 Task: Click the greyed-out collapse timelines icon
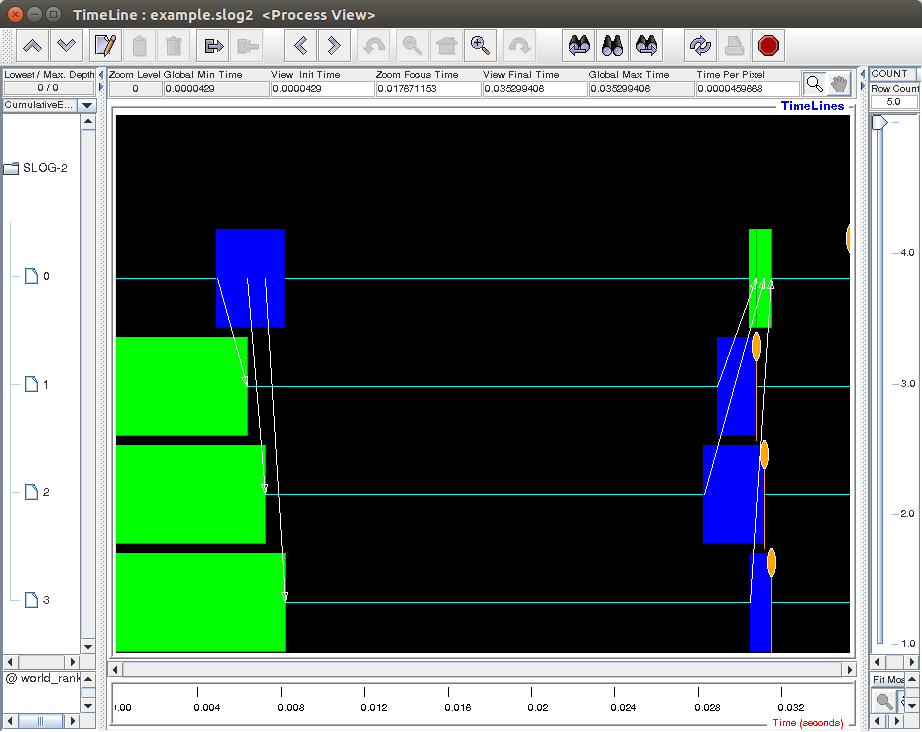click(x=248, y=46)
